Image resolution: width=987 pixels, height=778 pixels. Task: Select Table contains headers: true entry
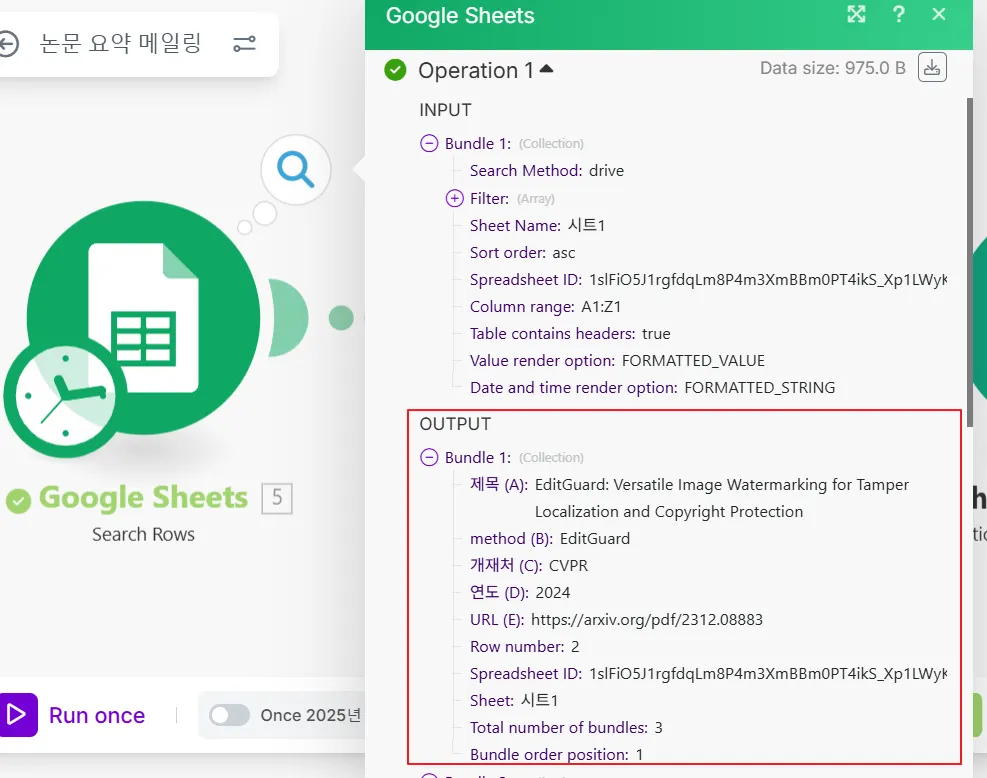[570, 334]
